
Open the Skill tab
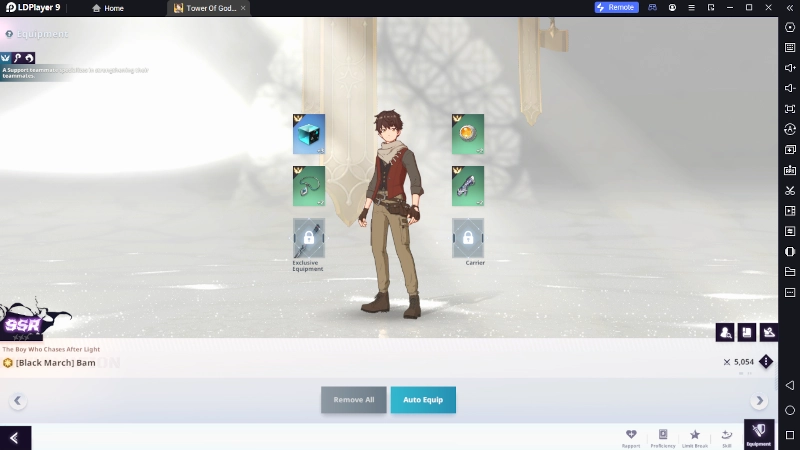(727, 438)
